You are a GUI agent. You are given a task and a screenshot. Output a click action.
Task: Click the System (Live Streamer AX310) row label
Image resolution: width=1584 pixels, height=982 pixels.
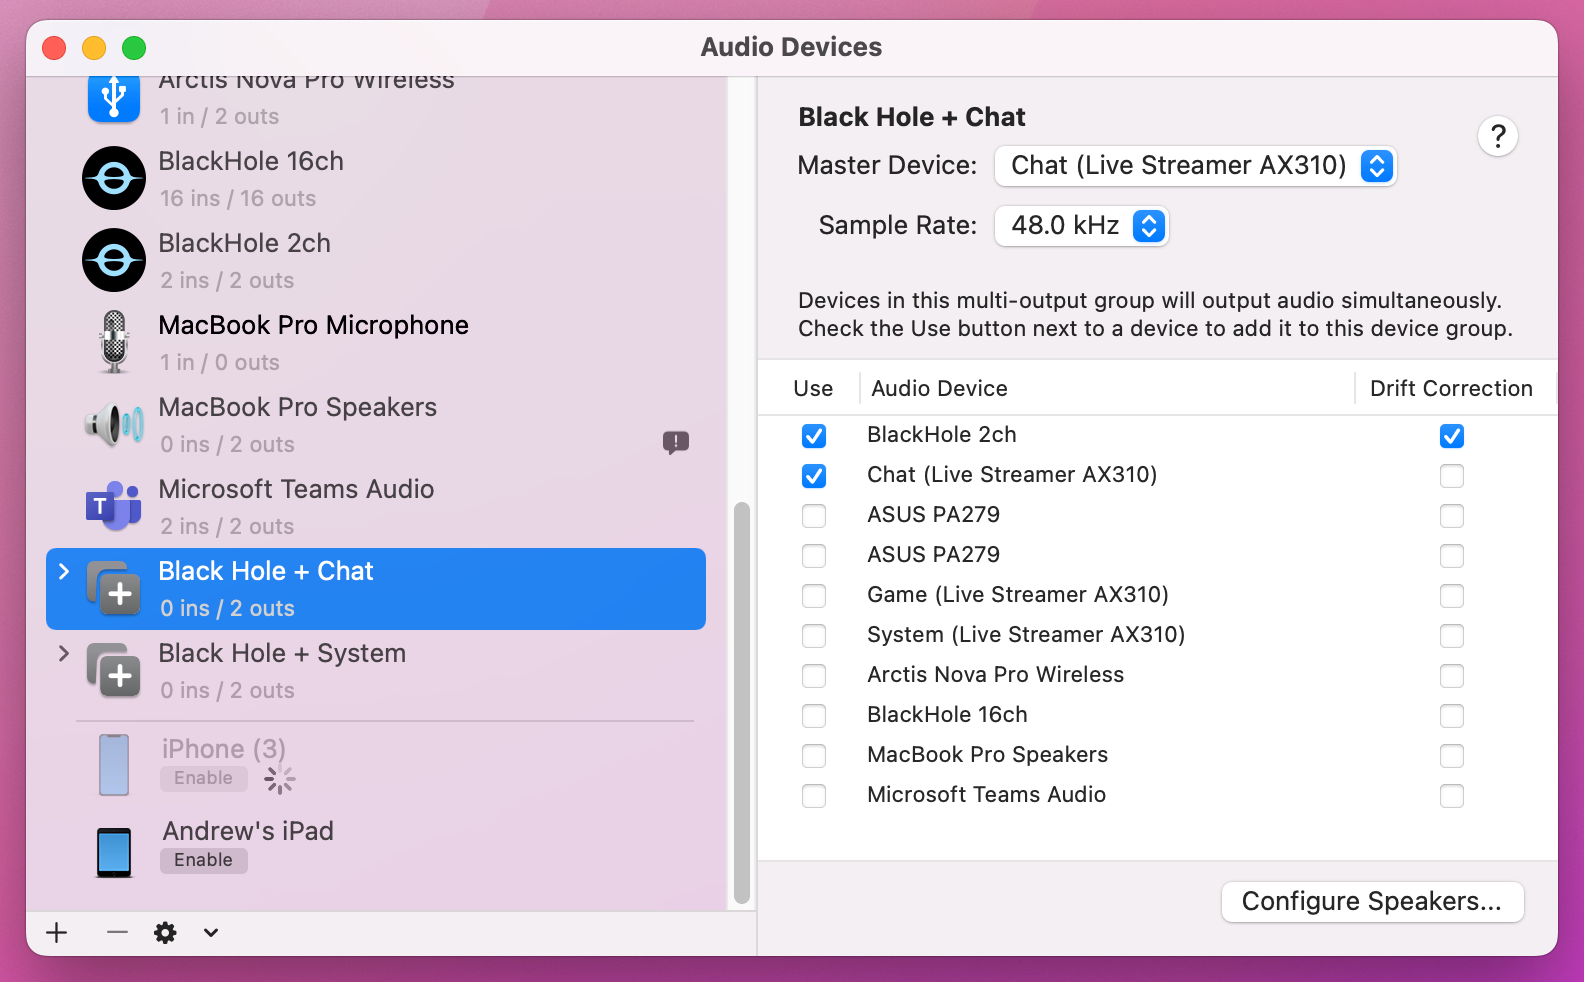coord(1026,635)
